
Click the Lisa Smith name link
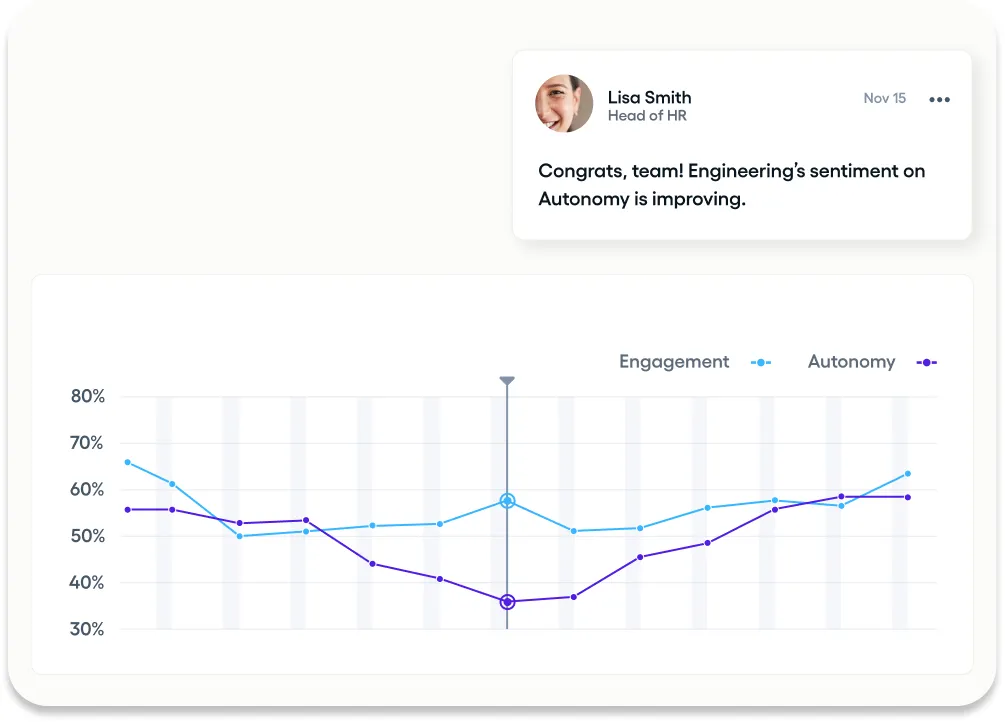pyautogui.click(x=649, y=97)
